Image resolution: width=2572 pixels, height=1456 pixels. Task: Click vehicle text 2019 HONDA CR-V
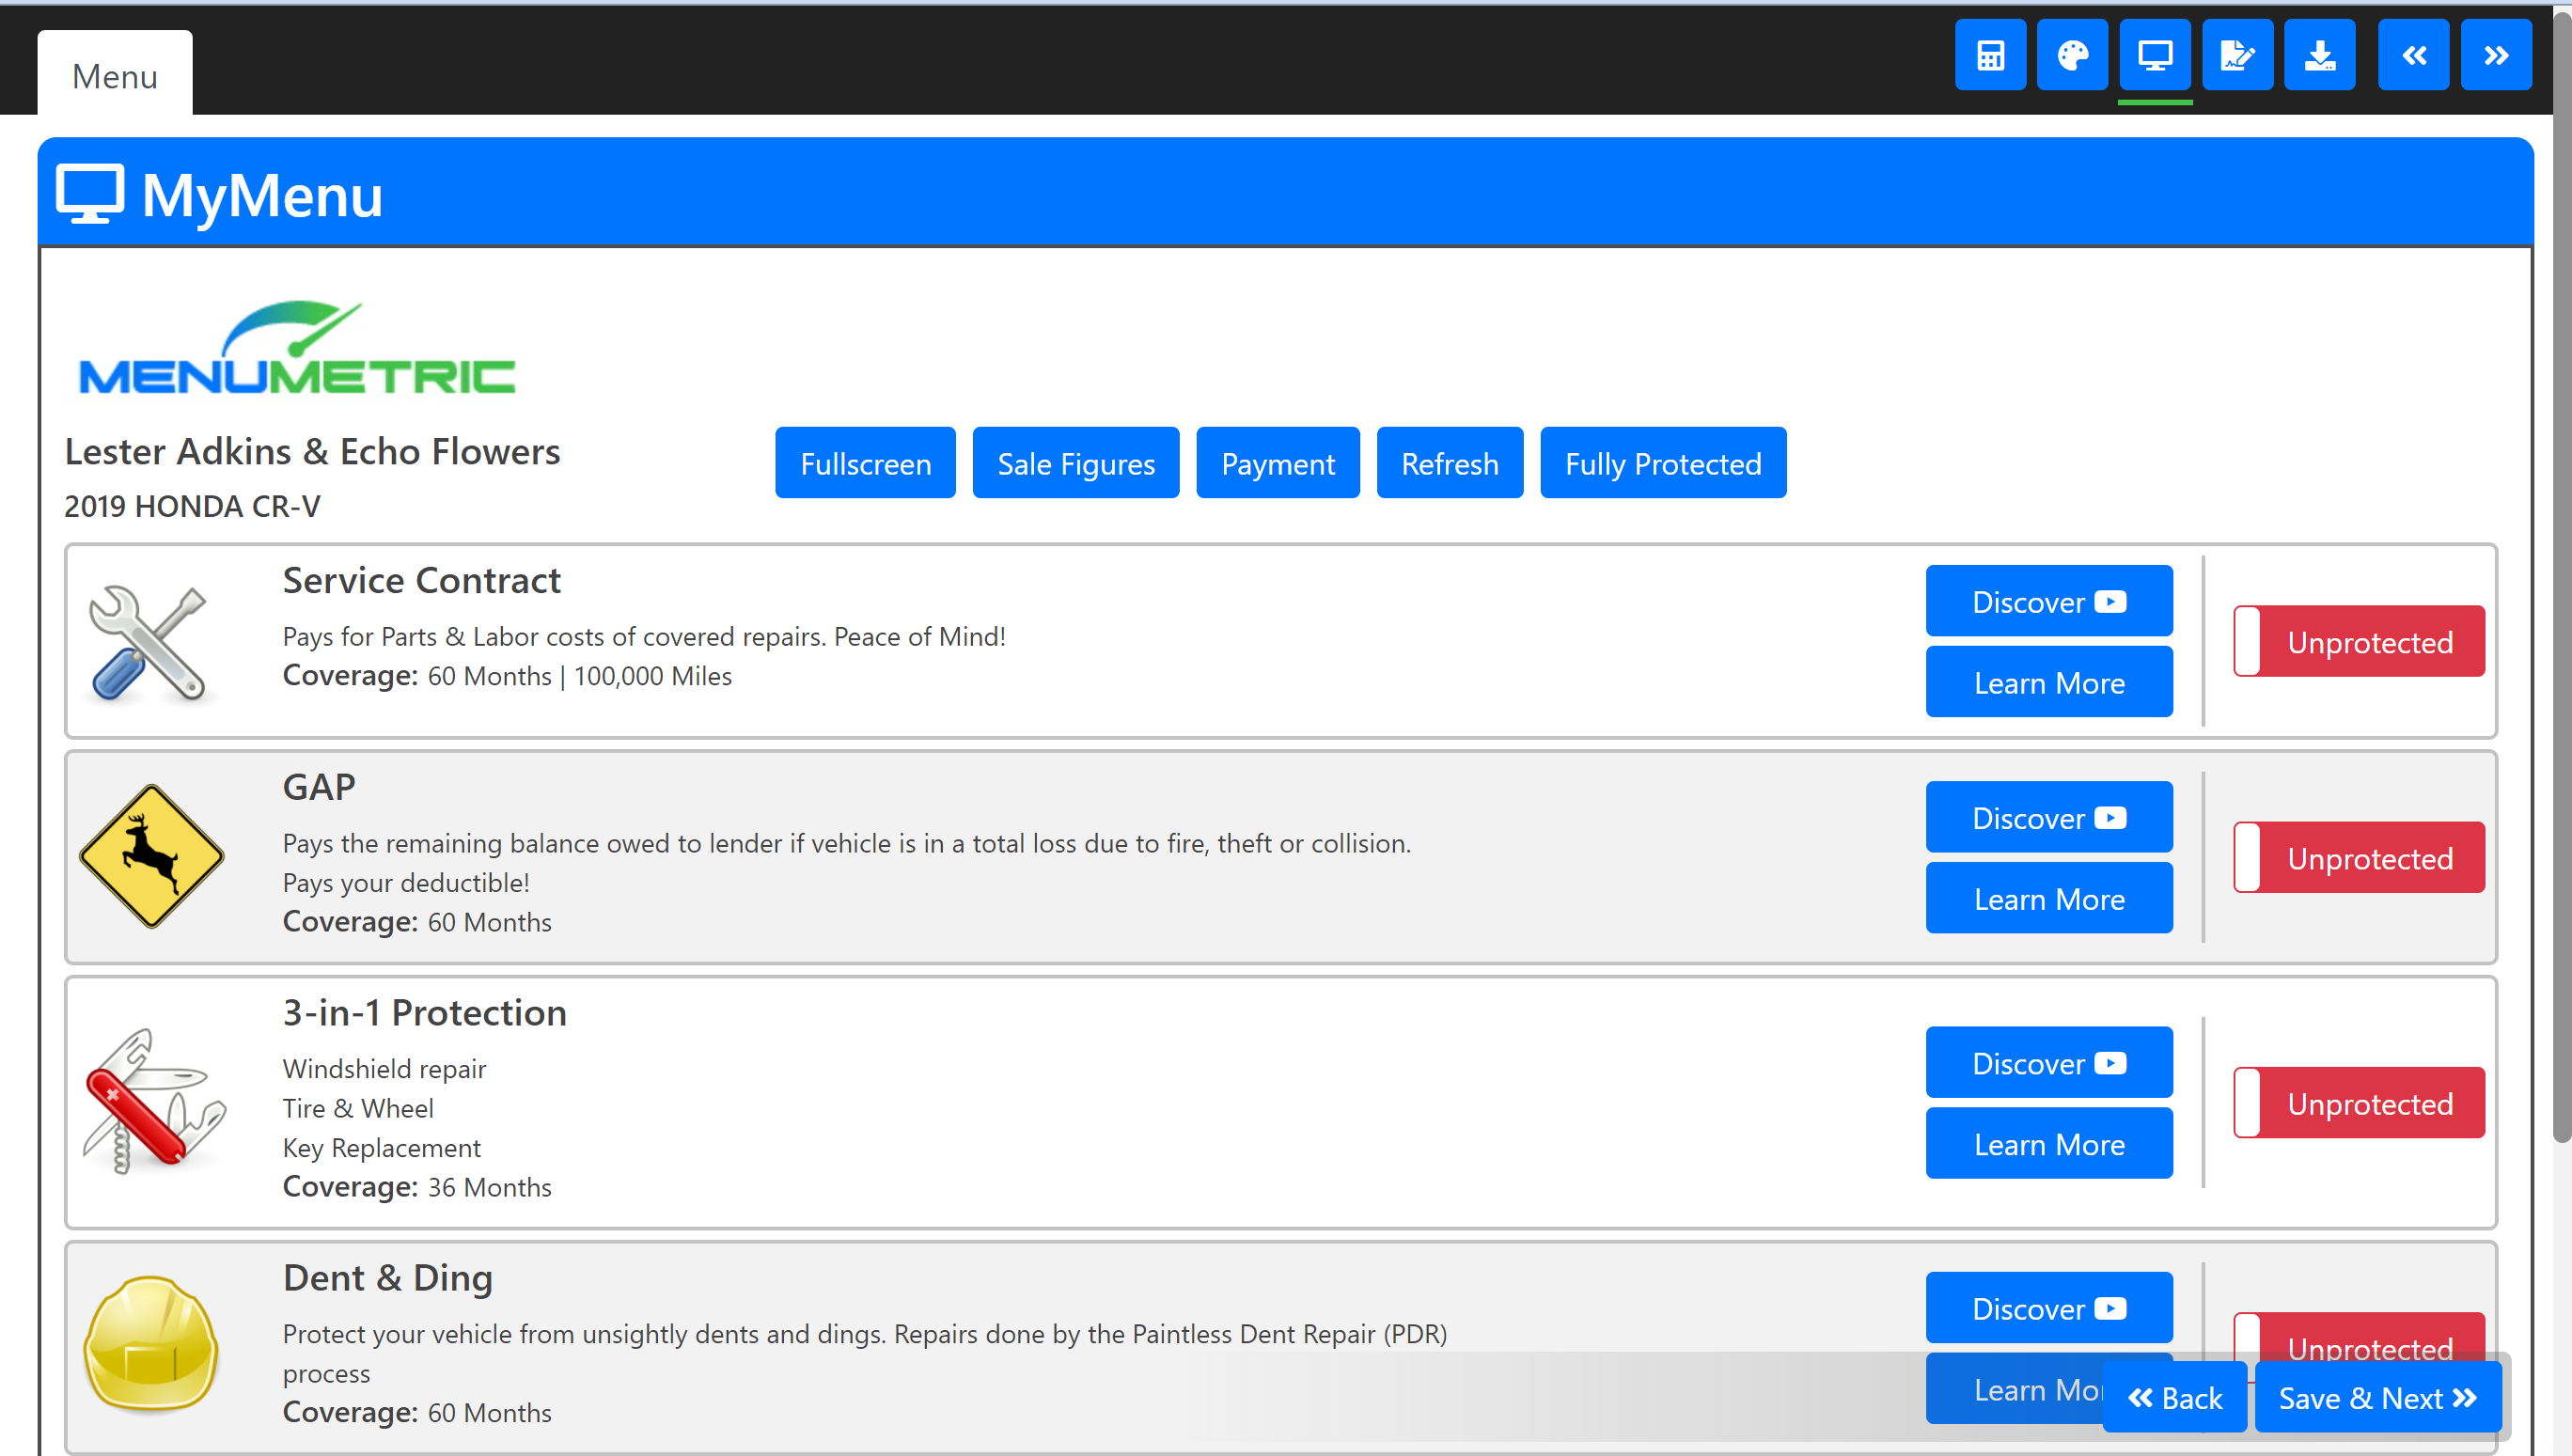coord(192,506)
